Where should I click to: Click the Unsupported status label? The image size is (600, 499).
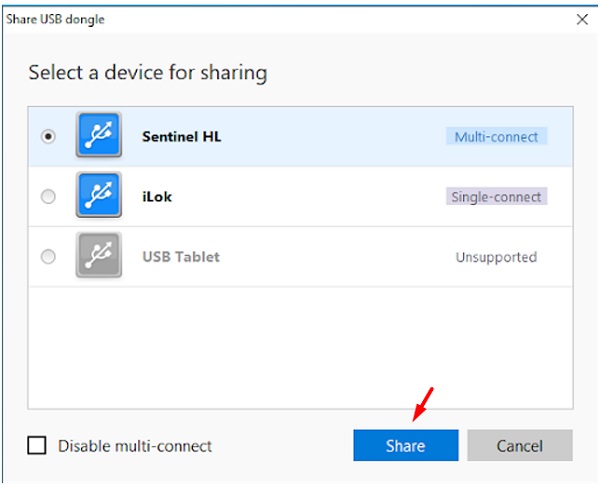tap(496, 257)
